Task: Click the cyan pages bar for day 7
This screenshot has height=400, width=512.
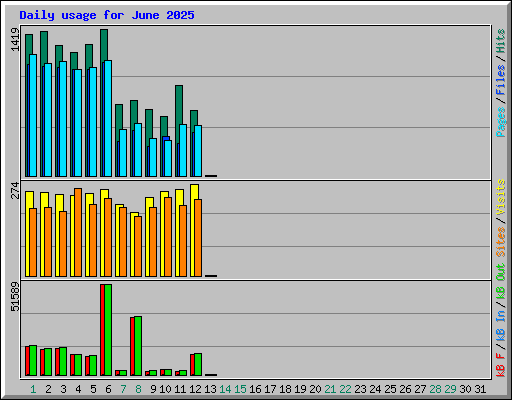Action: pyautogui.click(x=123, y=153)
